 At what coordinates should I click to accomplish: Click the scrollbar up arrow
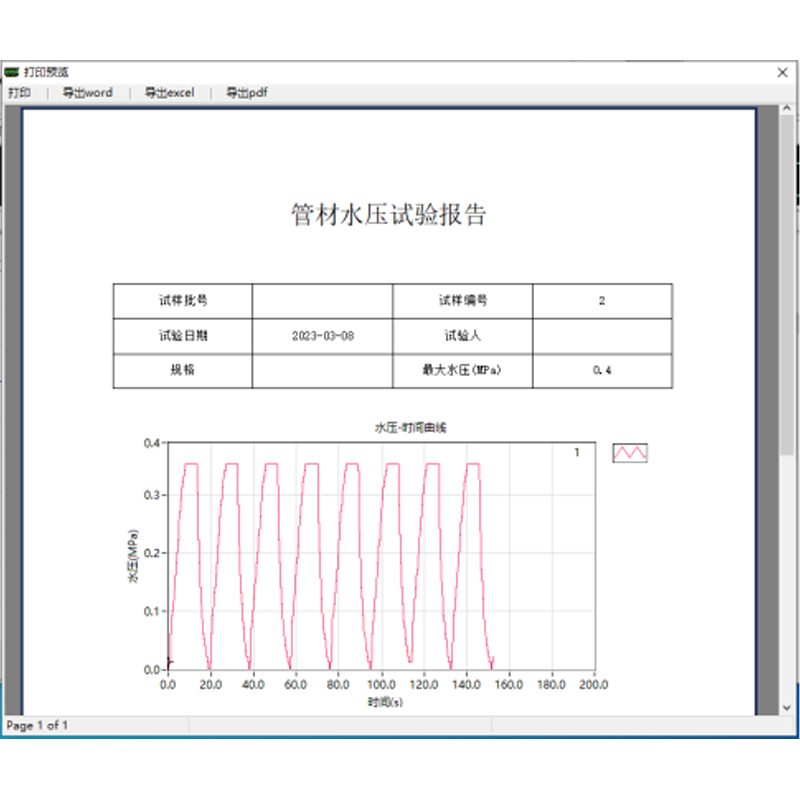tap(786, 108)
